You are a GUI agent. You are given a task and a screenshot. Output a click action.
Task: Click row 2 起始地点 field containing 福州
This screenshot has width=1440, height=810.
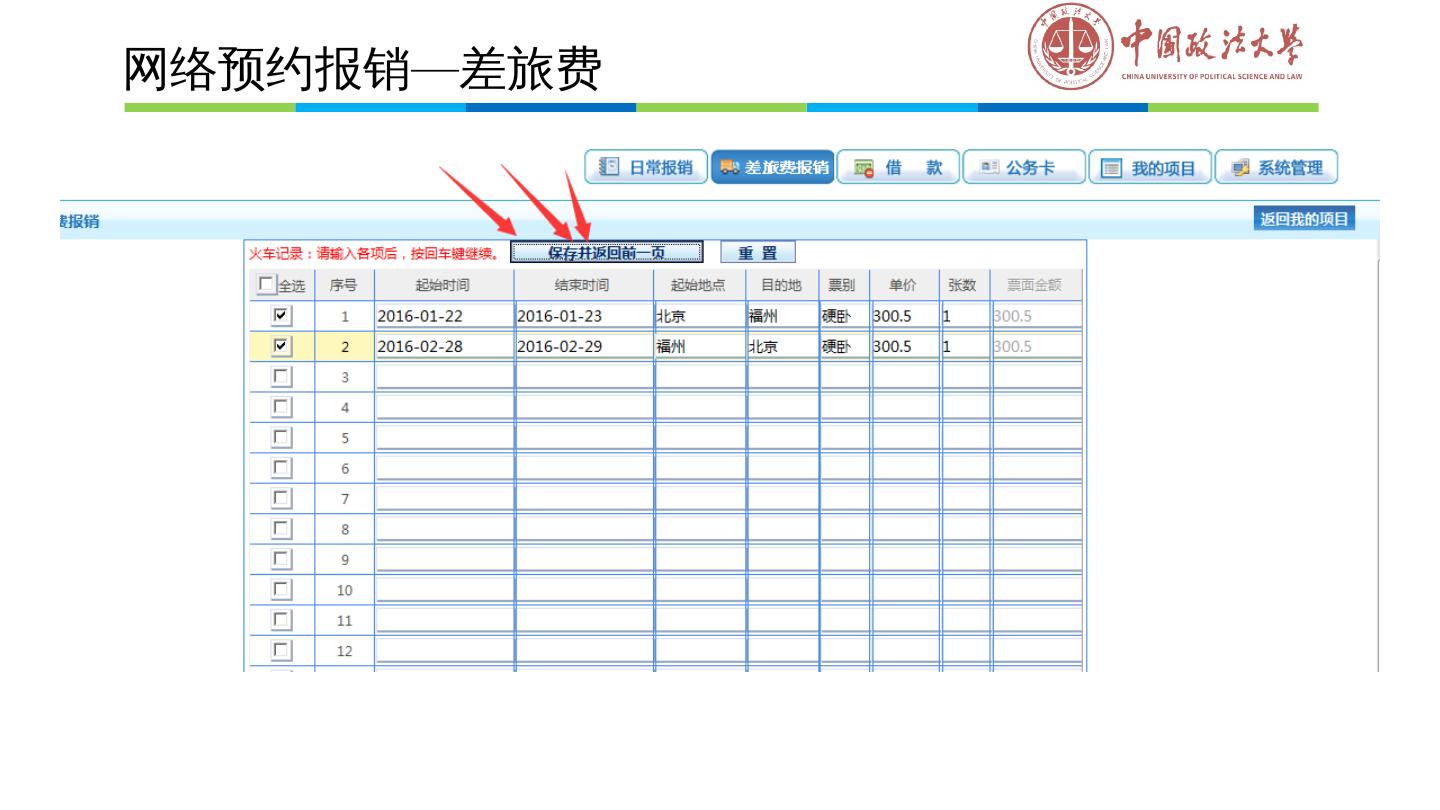click(x=701, y=346)
